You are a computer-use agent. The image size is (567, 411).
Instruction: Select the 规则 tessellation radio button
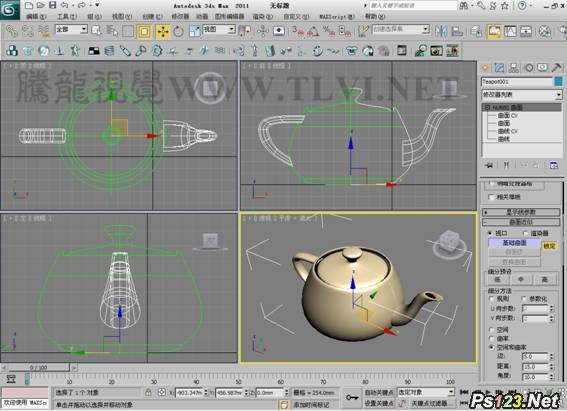coord(491,299)
